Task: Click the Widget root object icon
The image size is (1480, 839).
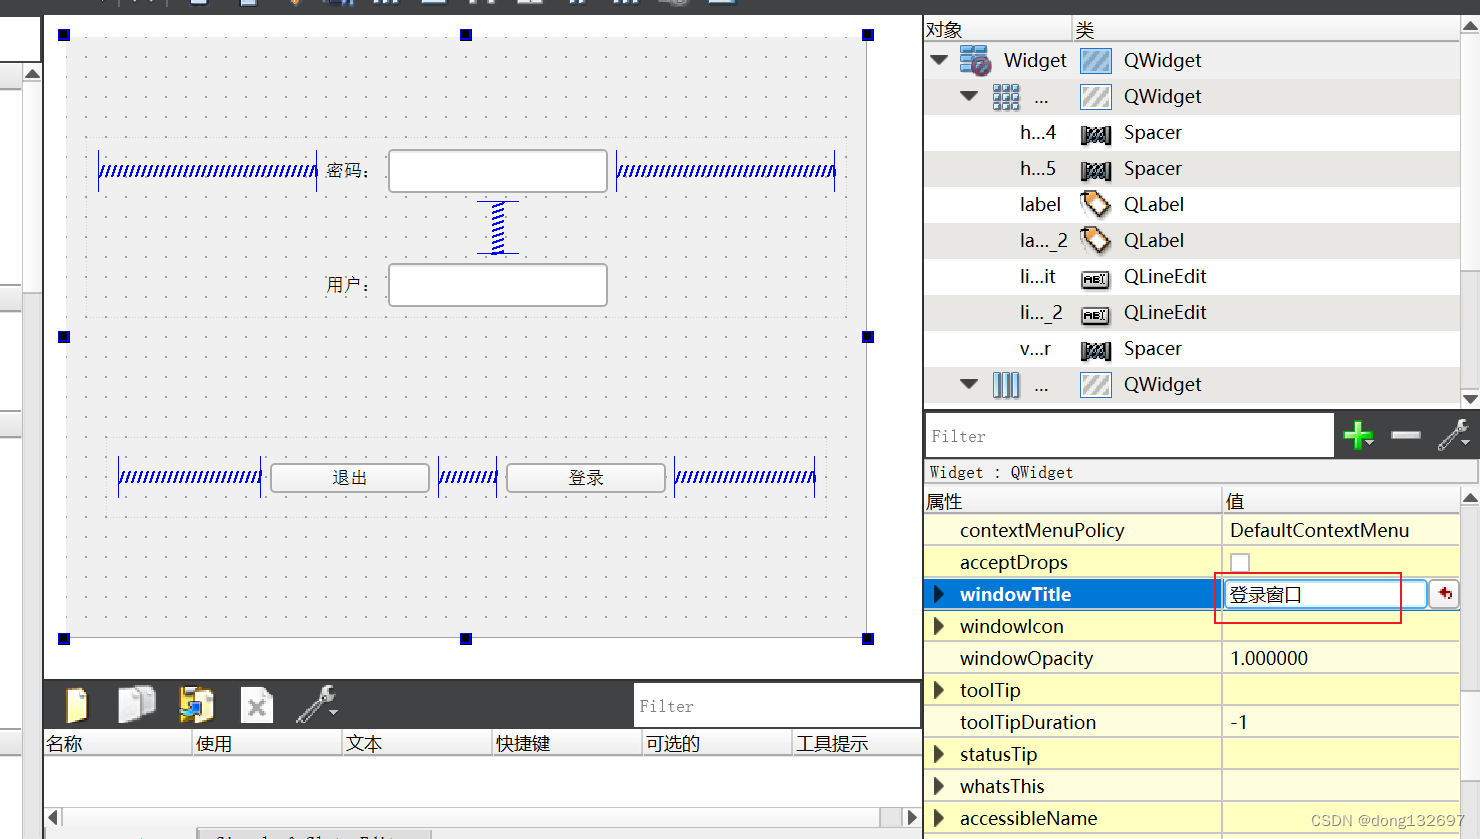Action: click(x=975, y=60)
